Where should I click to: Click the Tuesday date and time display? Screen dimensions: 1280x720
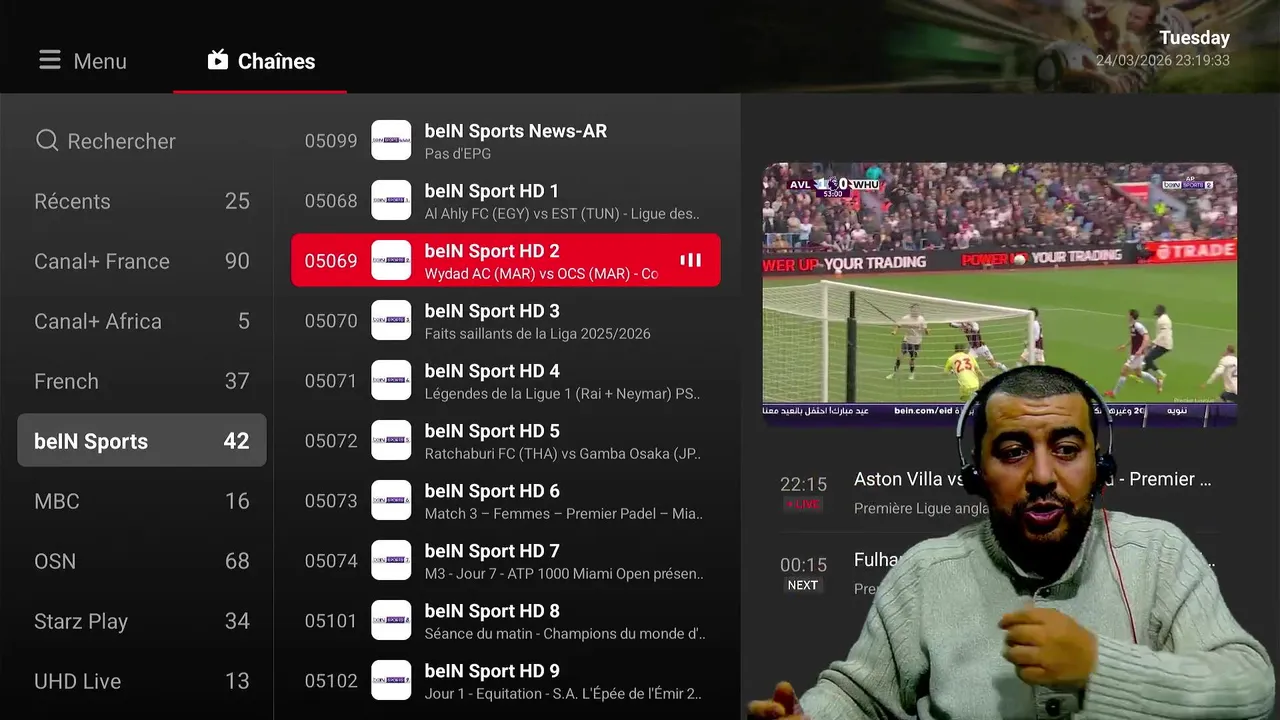pos(1163,49)
